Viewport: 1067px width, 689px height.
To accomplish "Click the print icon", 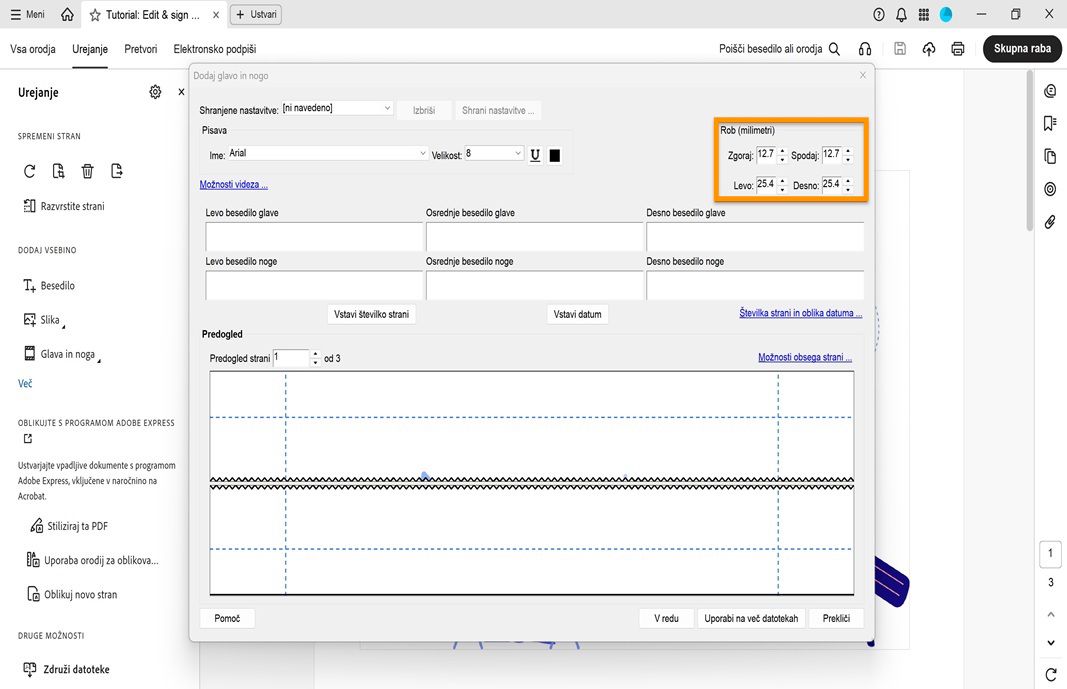I will (957, 48).
